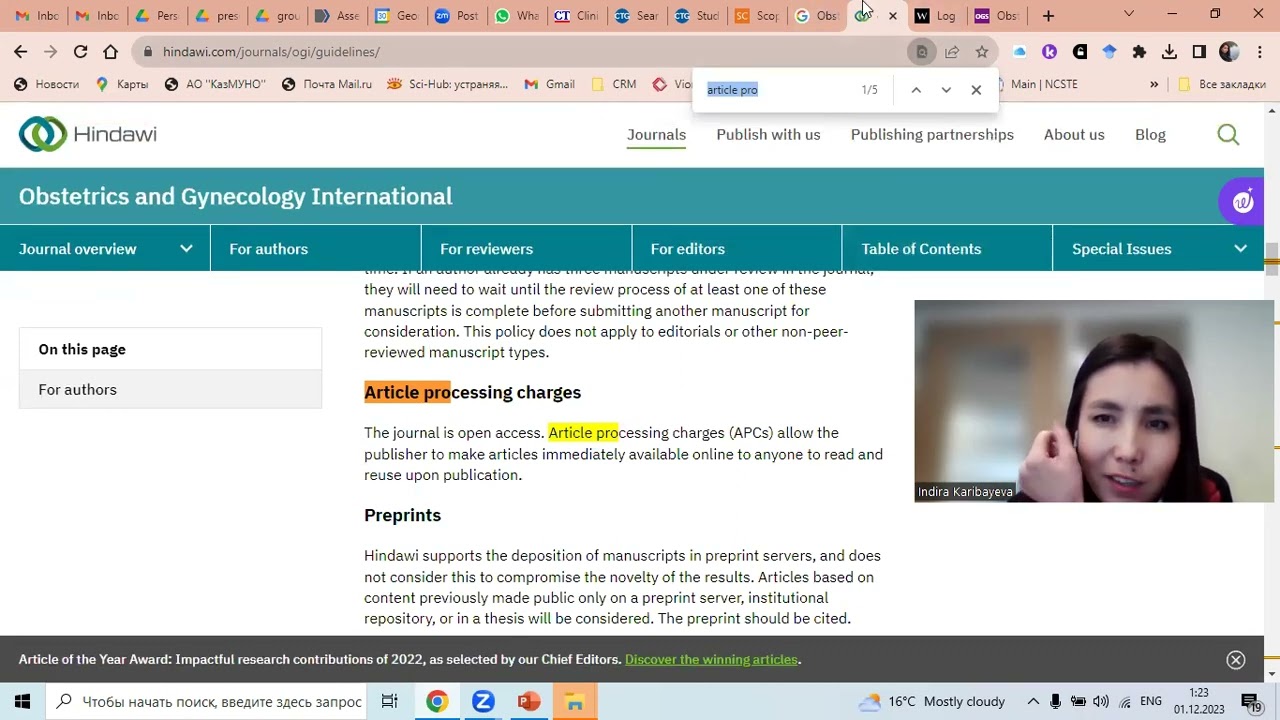Click the find field containing 'article pro'
Viewport: 1280px width, 720px height.
pos(775,90)
